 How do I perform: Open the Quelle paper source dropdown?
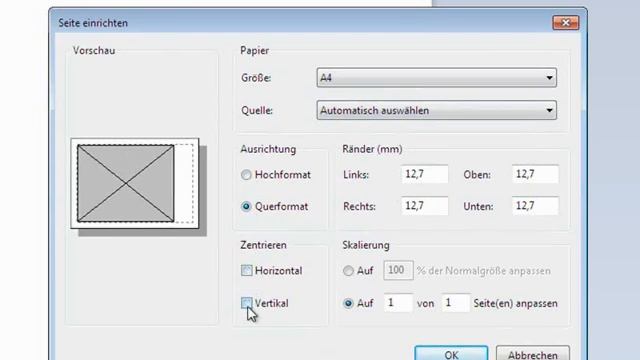[x=436, y=110]
